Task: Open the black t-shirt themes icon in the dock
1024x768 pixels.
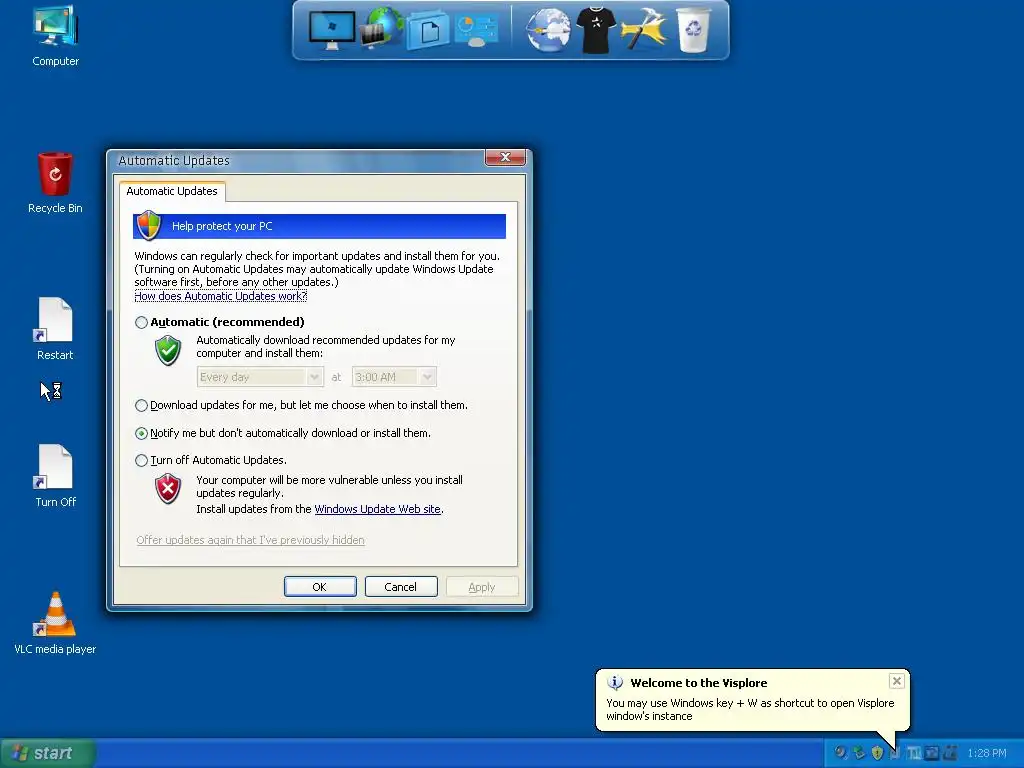Action: pyautogui.click(x=596, y=30)
